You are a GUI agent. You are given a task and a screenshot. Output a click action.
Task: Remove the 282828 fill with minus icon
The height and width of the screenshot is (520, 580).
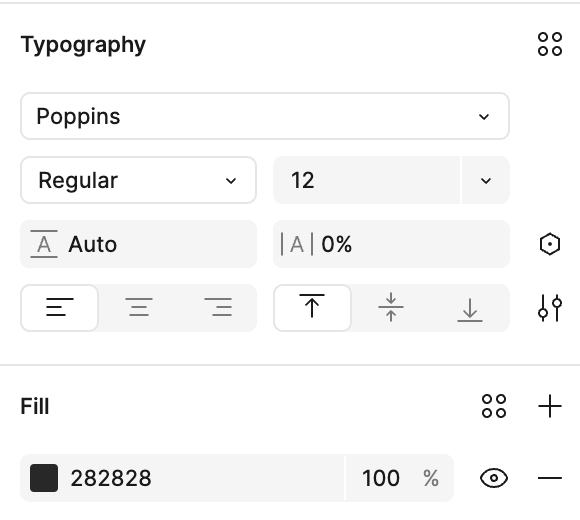(x=550, y=478)
